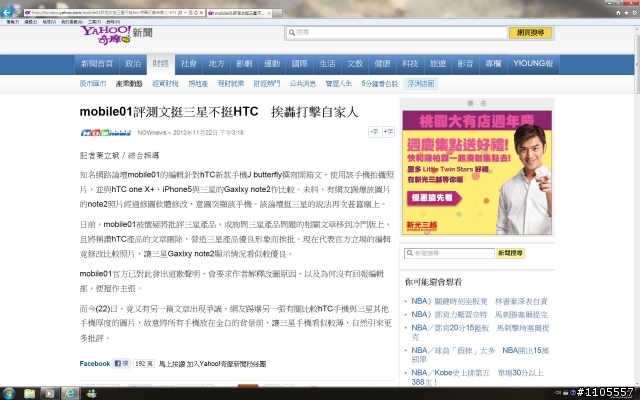Open Favorites with the star icon
The width and height of the screenshot is (640, 400).
pos(627,13)
